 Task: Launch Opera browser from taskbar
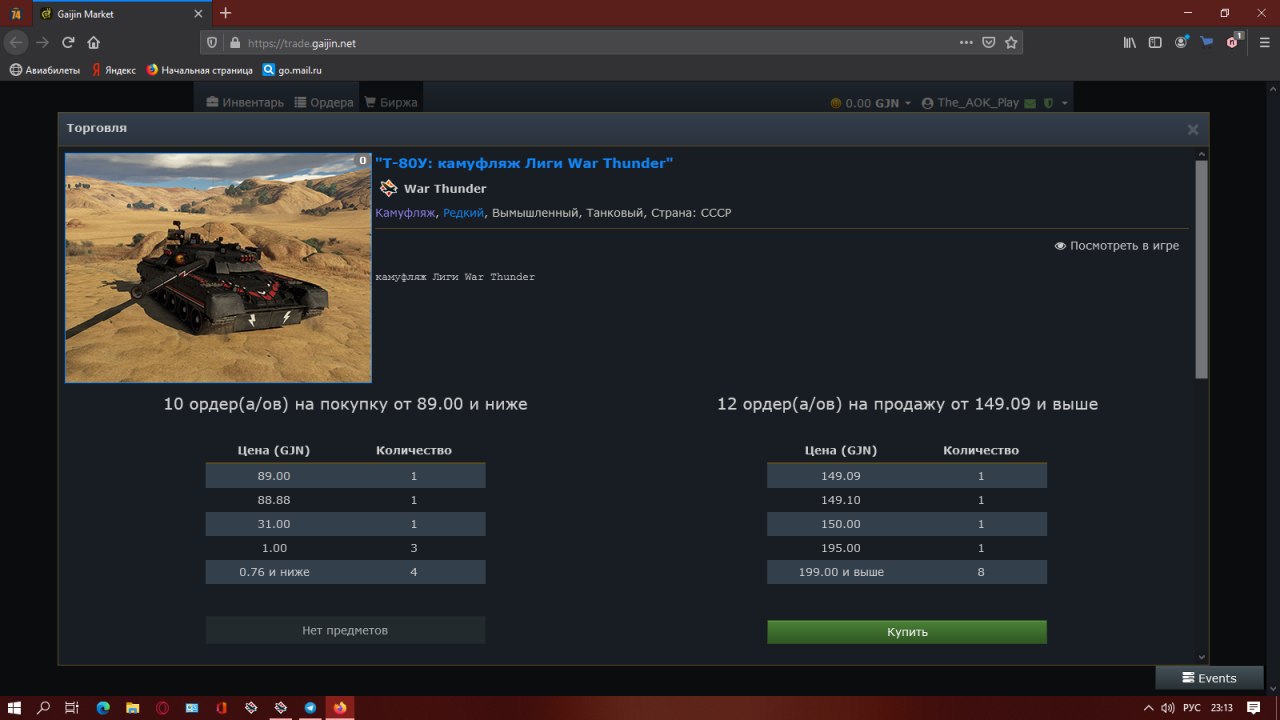[162, 707]
